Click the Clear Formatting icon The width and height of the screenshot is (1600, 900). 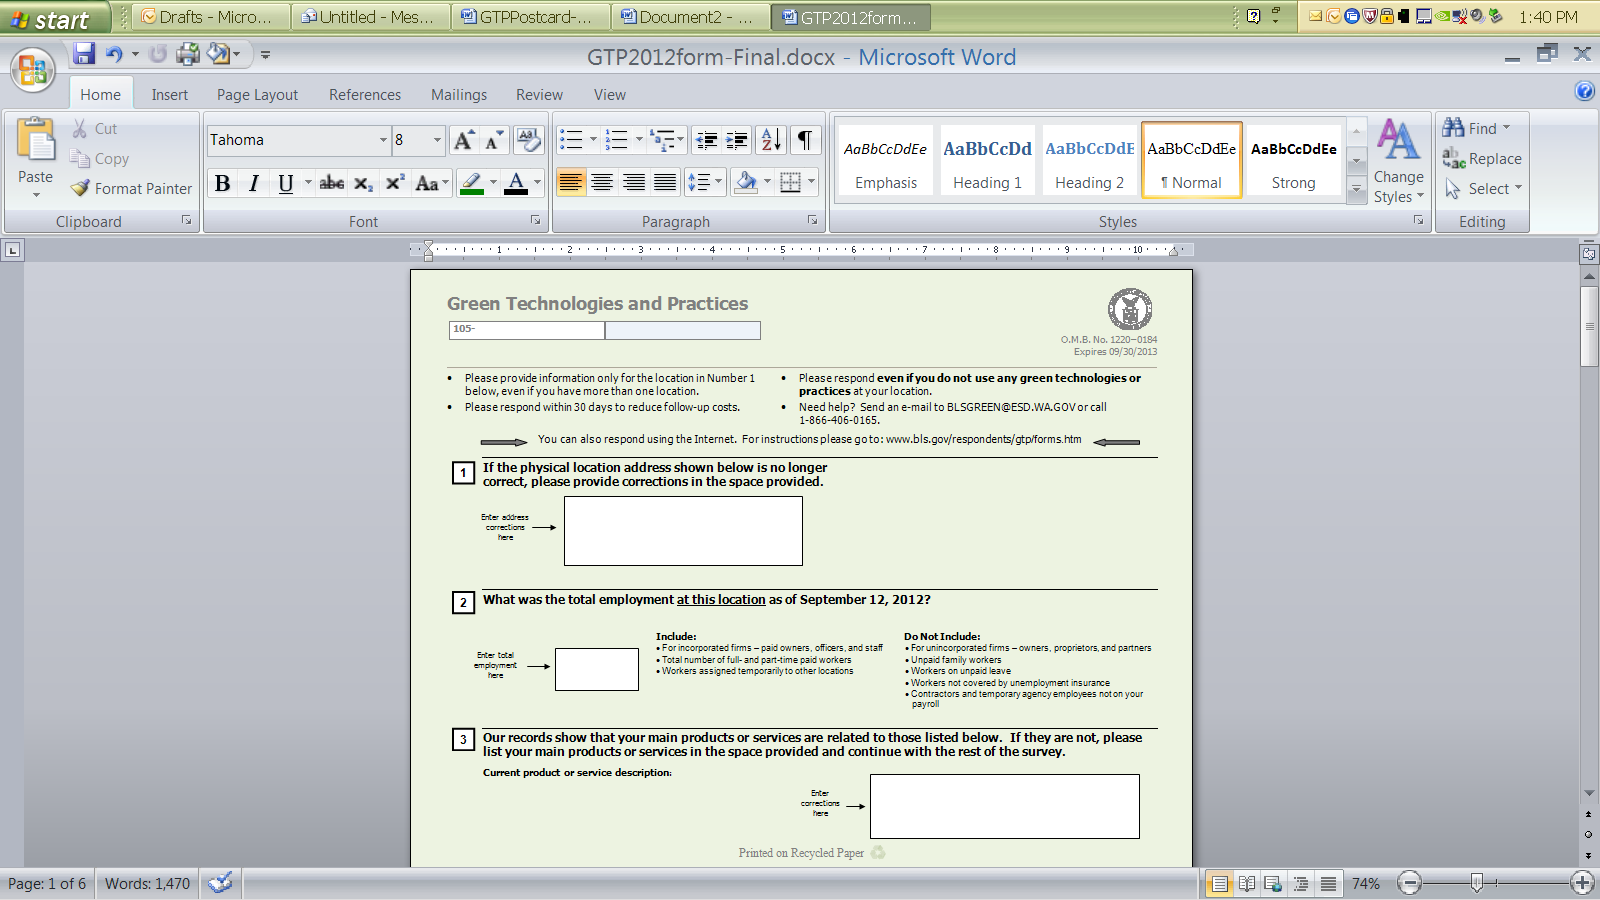(528, 140)
